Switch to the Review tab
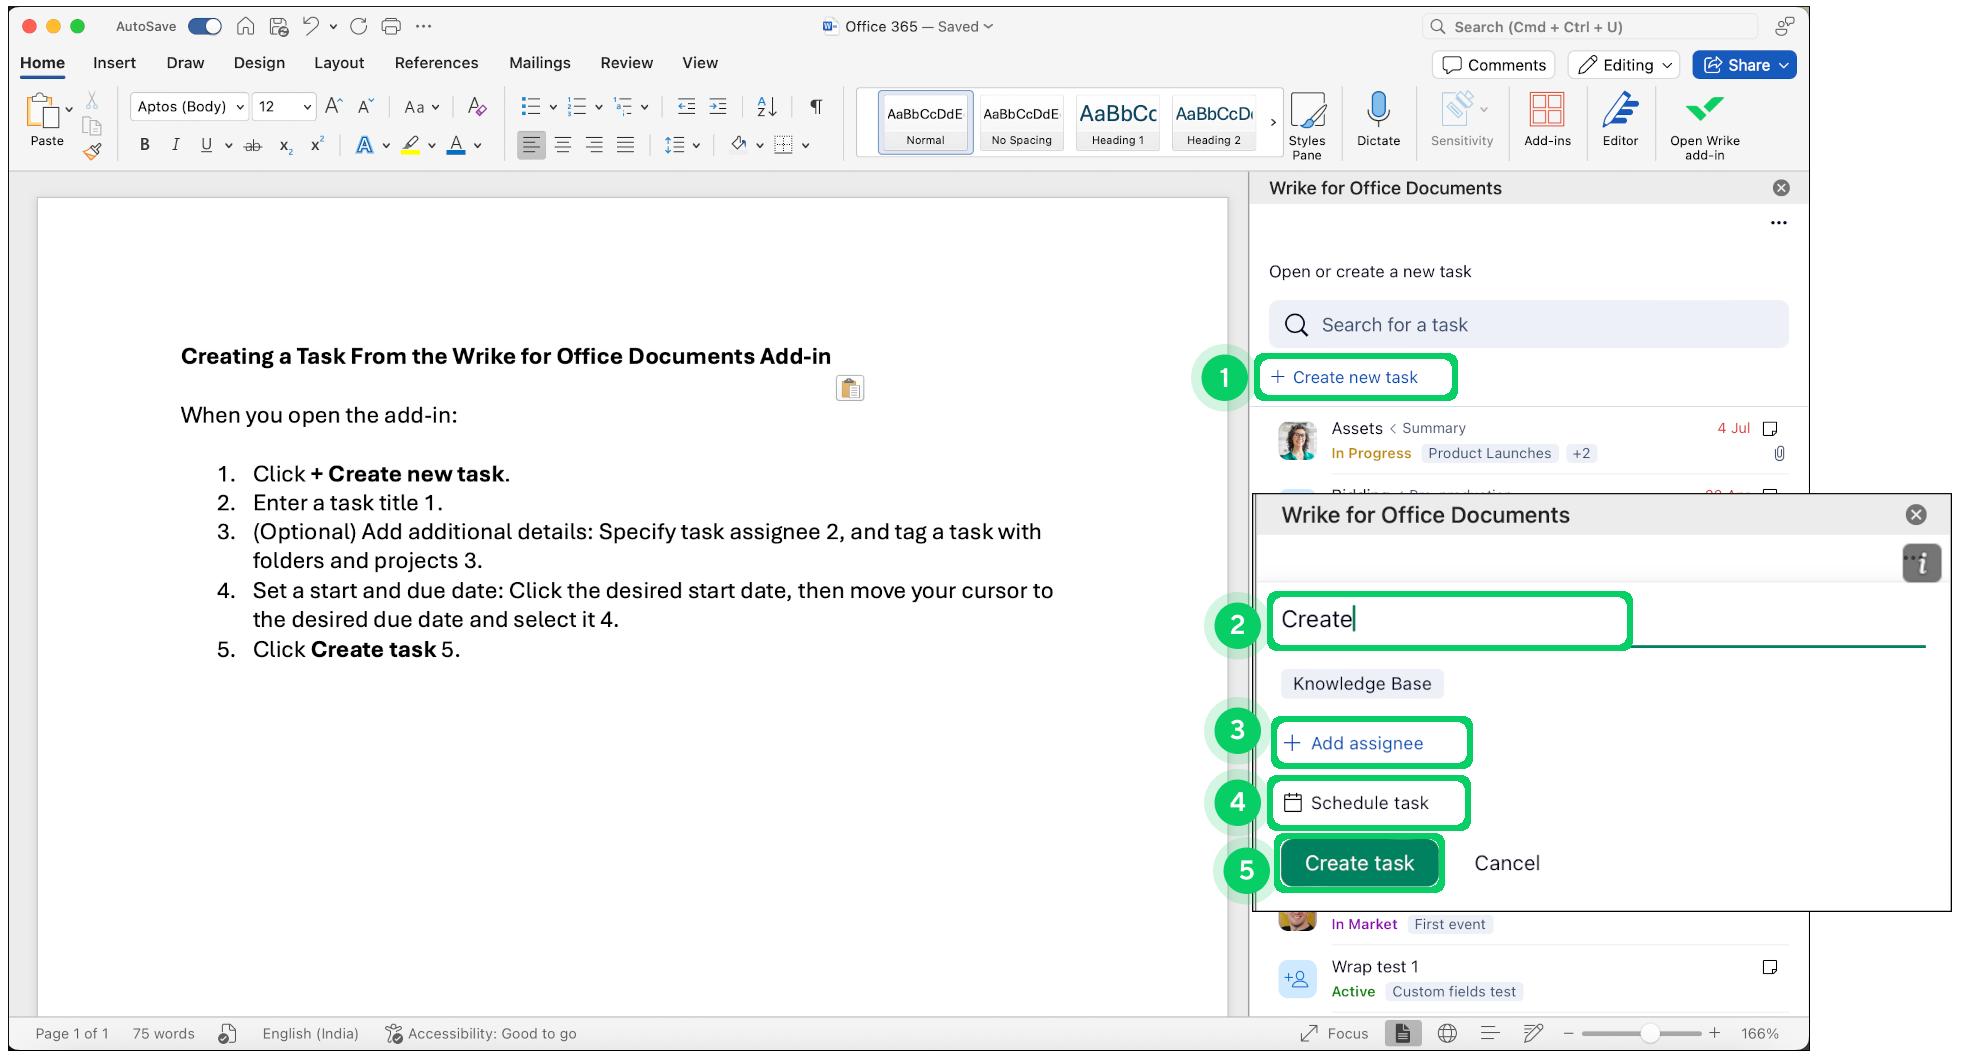The width and height of the screenshot is (1962, 1059). point(626,62)
